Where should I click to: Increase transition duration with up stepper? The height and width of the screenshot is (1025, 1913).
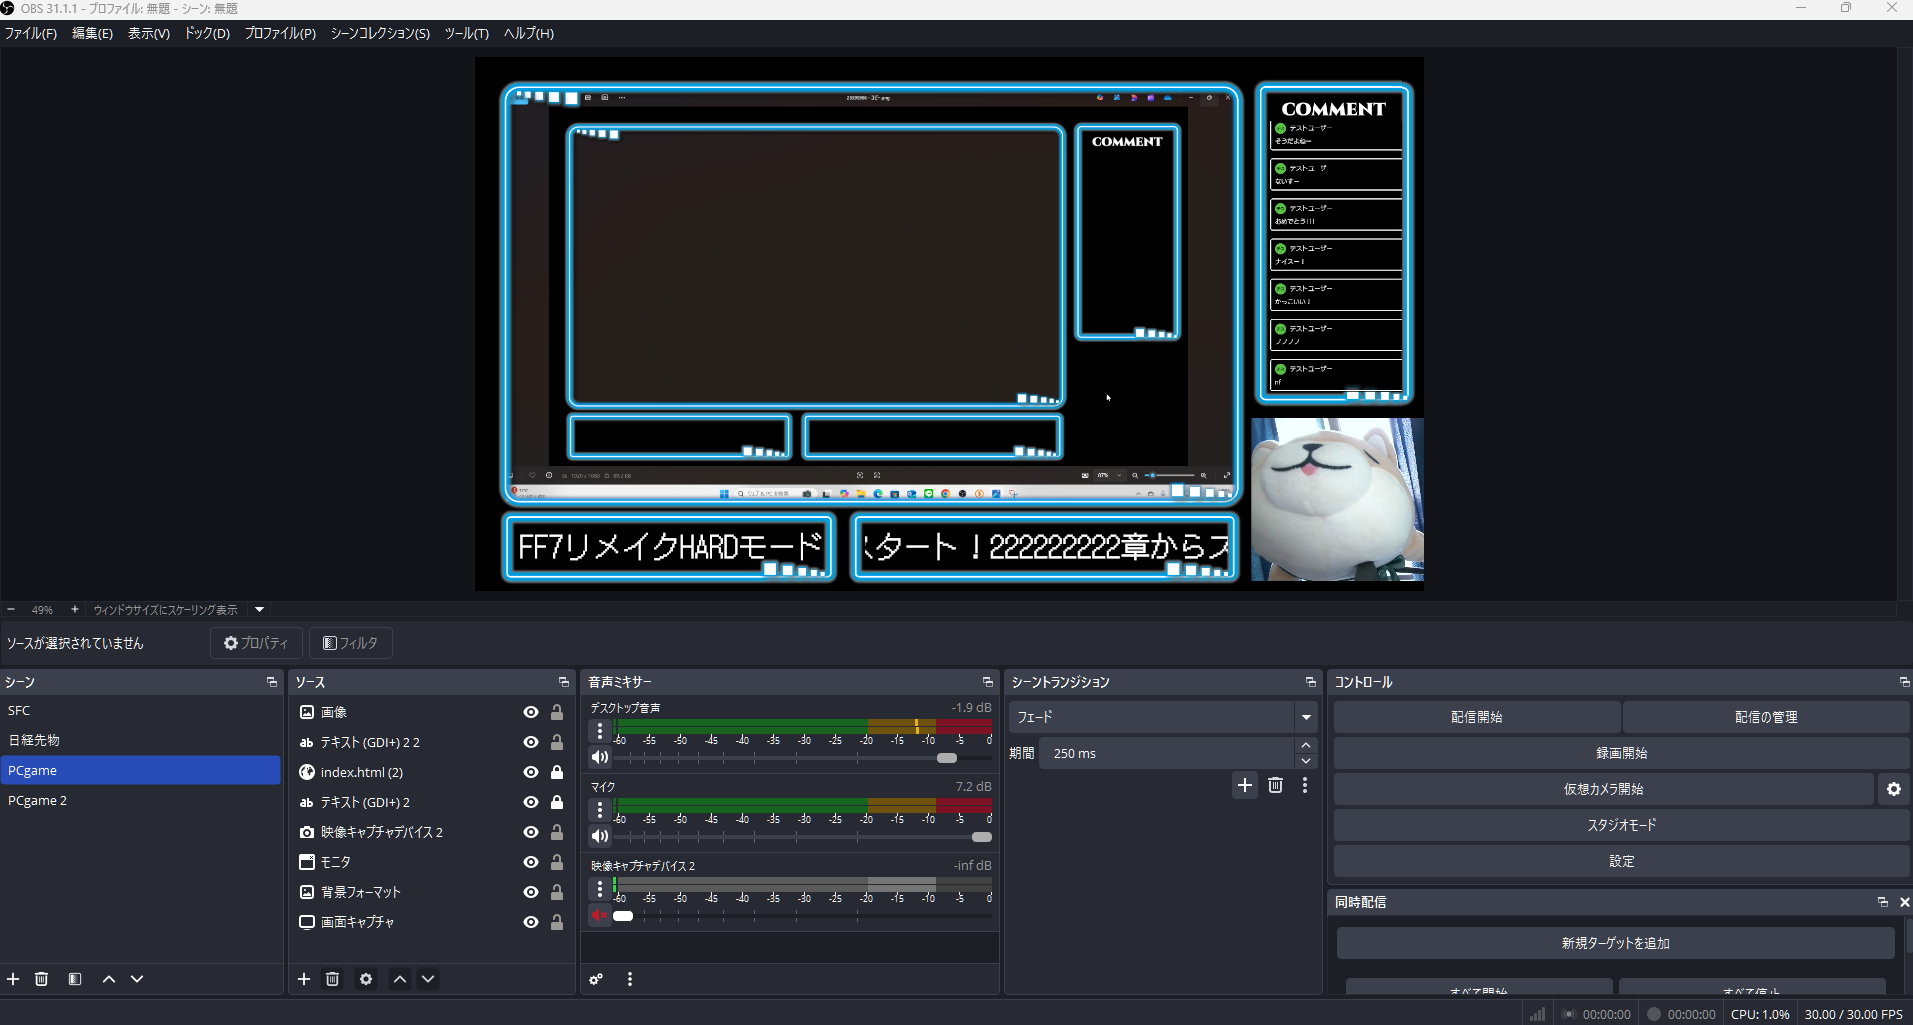click(x=1306, y=746)
